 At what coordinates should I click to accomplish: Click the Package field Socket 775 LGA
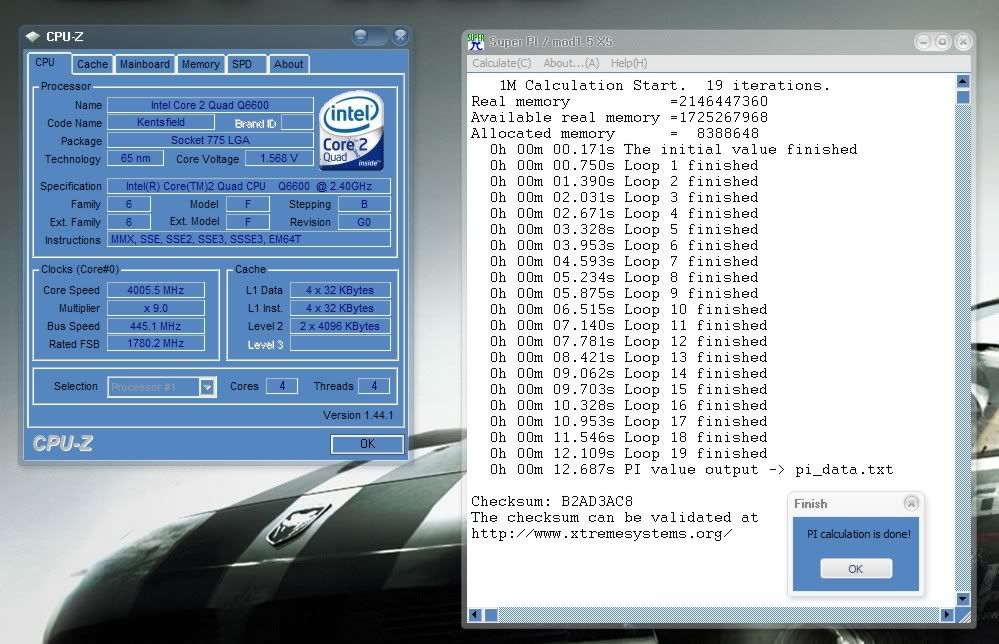click(x=210, y=140)
